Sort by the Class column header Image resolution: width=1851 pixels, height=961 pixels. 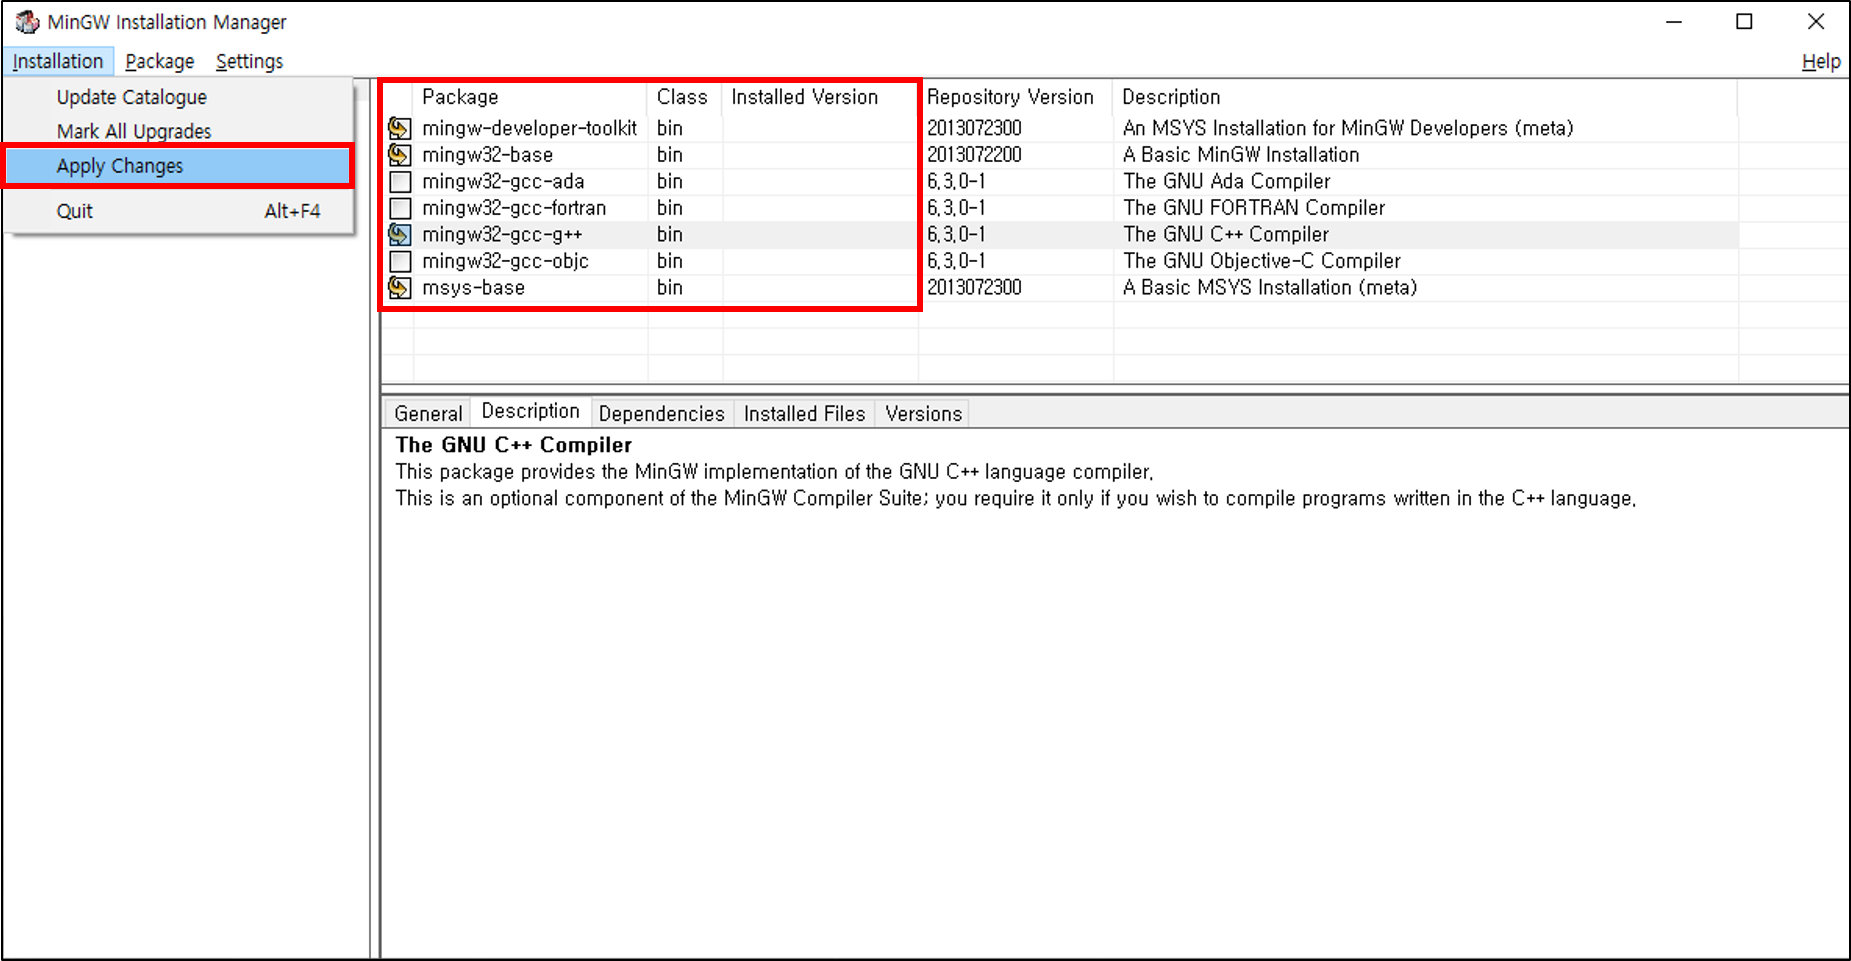pos(684,97)
